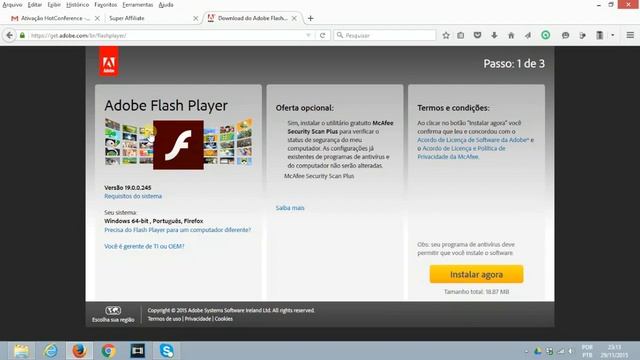Screen dimensions: 640x360
Task: Click the extension icon left of trash bin
Action: (x=582, y=36)
